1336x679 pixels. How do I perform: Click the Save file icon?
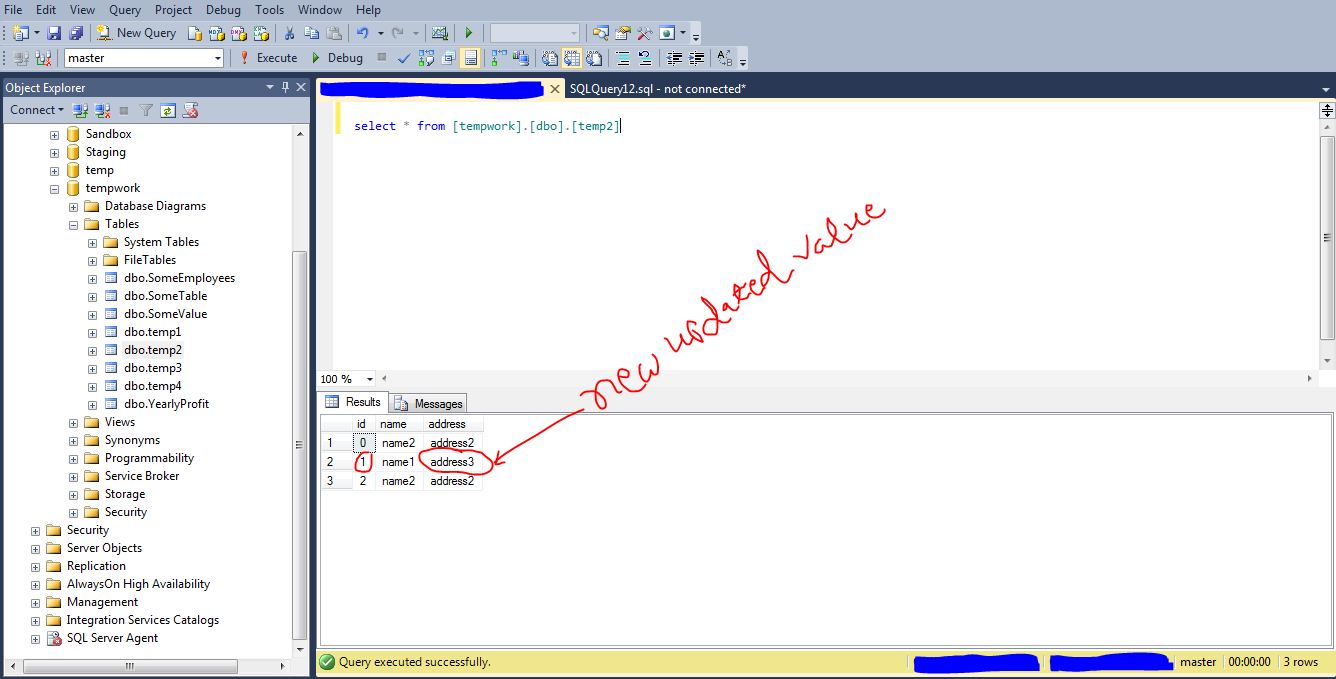coord(55,33)
